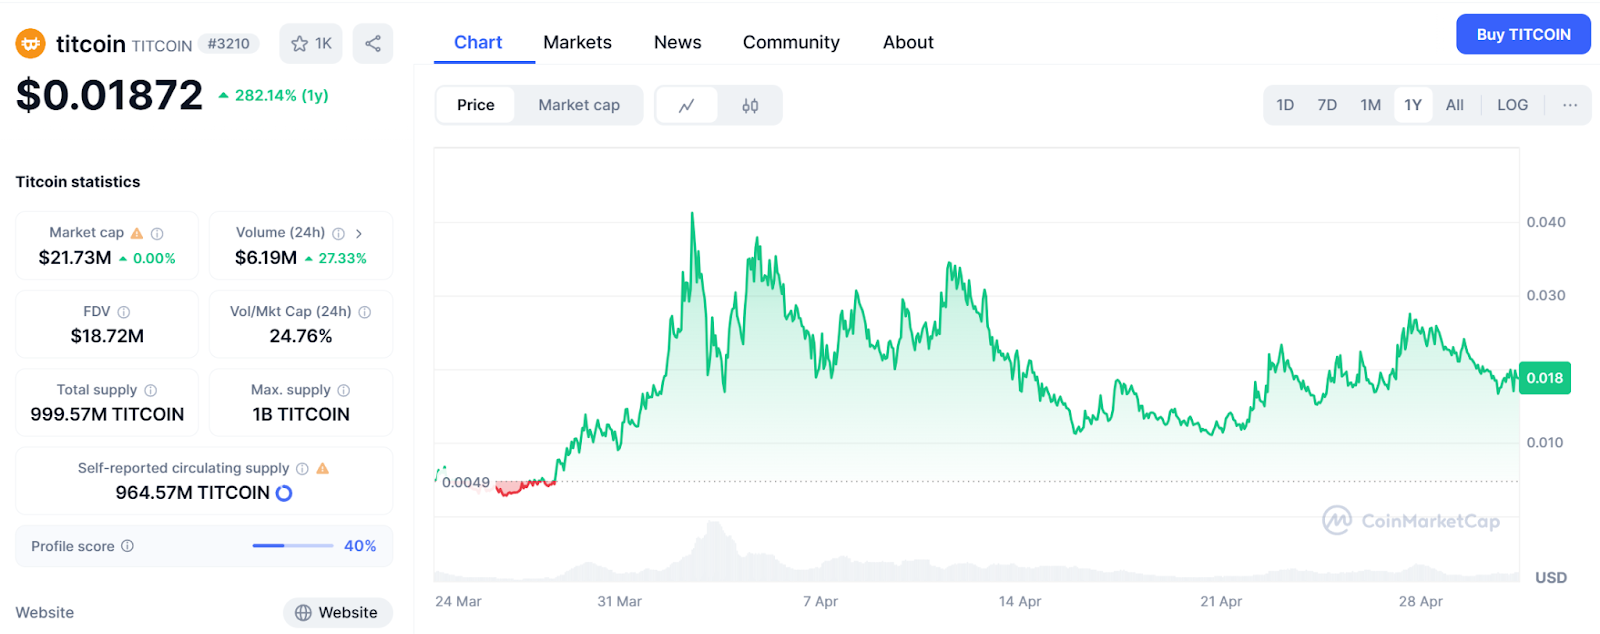1600x634 pixels.
Task: Switch to the line chart icon
Action: coord(687,105)
